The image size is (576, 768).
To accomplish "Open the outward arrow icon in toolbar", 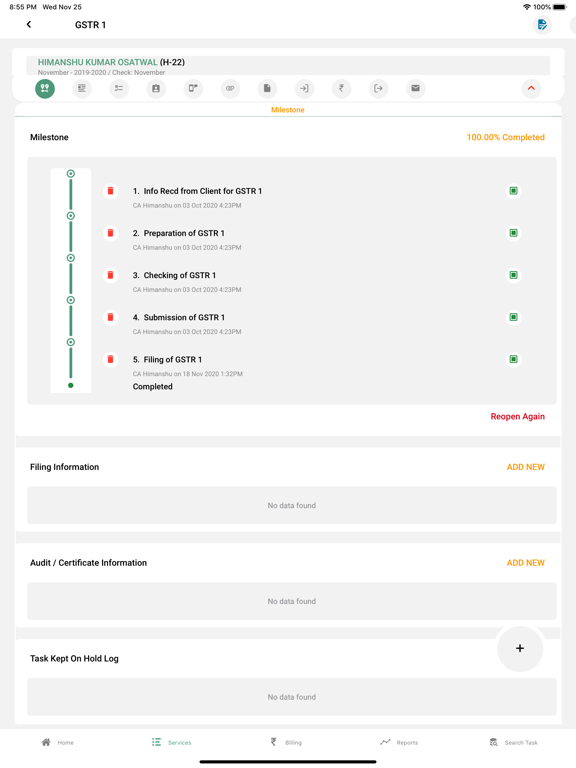I will coord(378,88).
